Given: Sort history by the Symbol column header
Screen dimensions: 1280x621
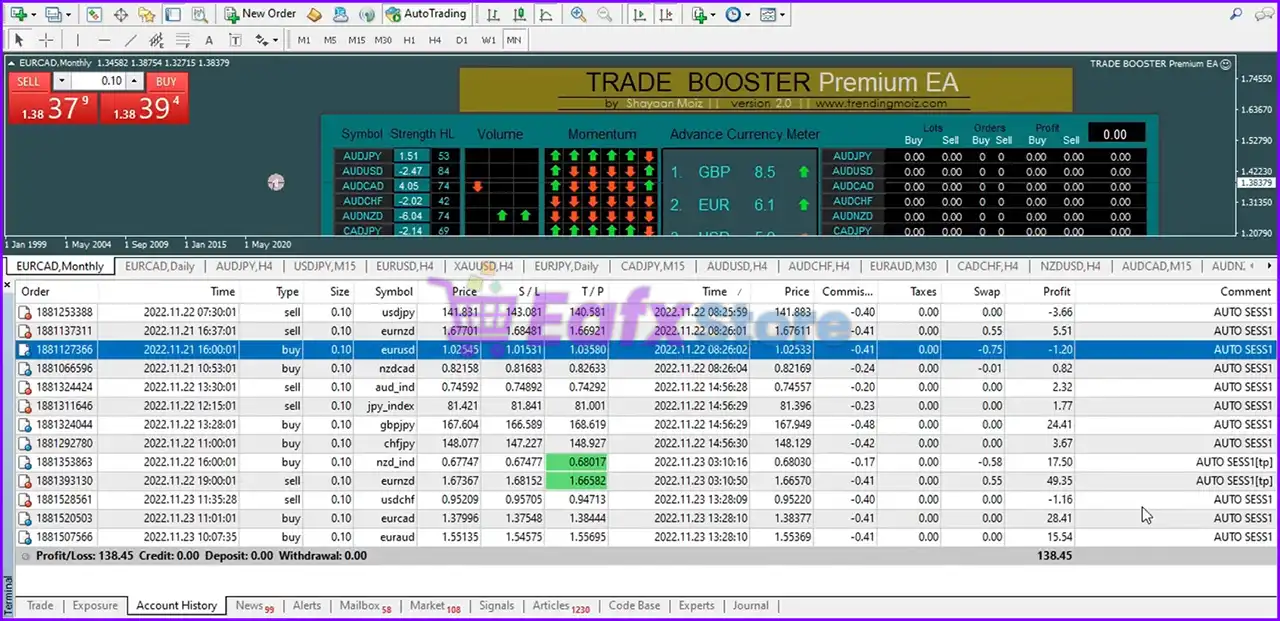Looking at the screenshot, I should click(x=394, y=291).
